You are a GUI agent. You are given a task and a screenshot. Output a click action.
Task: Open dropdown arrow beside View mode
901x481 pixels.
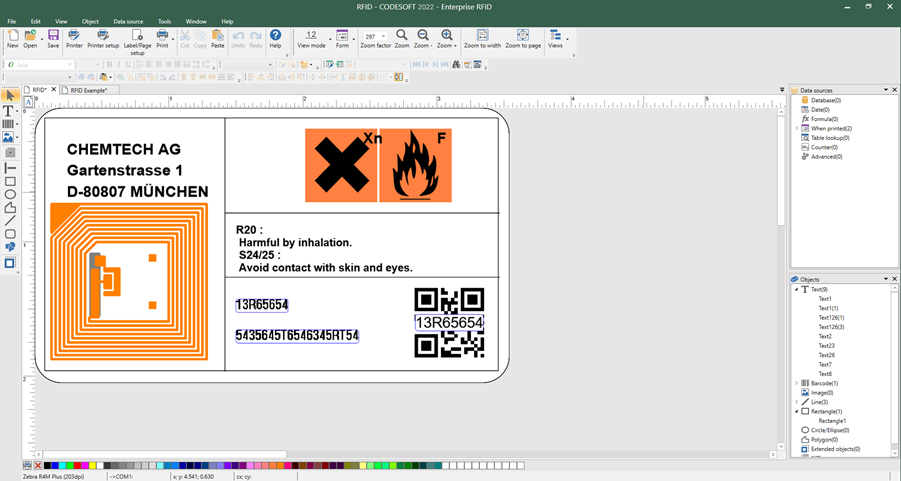(330, 39)
